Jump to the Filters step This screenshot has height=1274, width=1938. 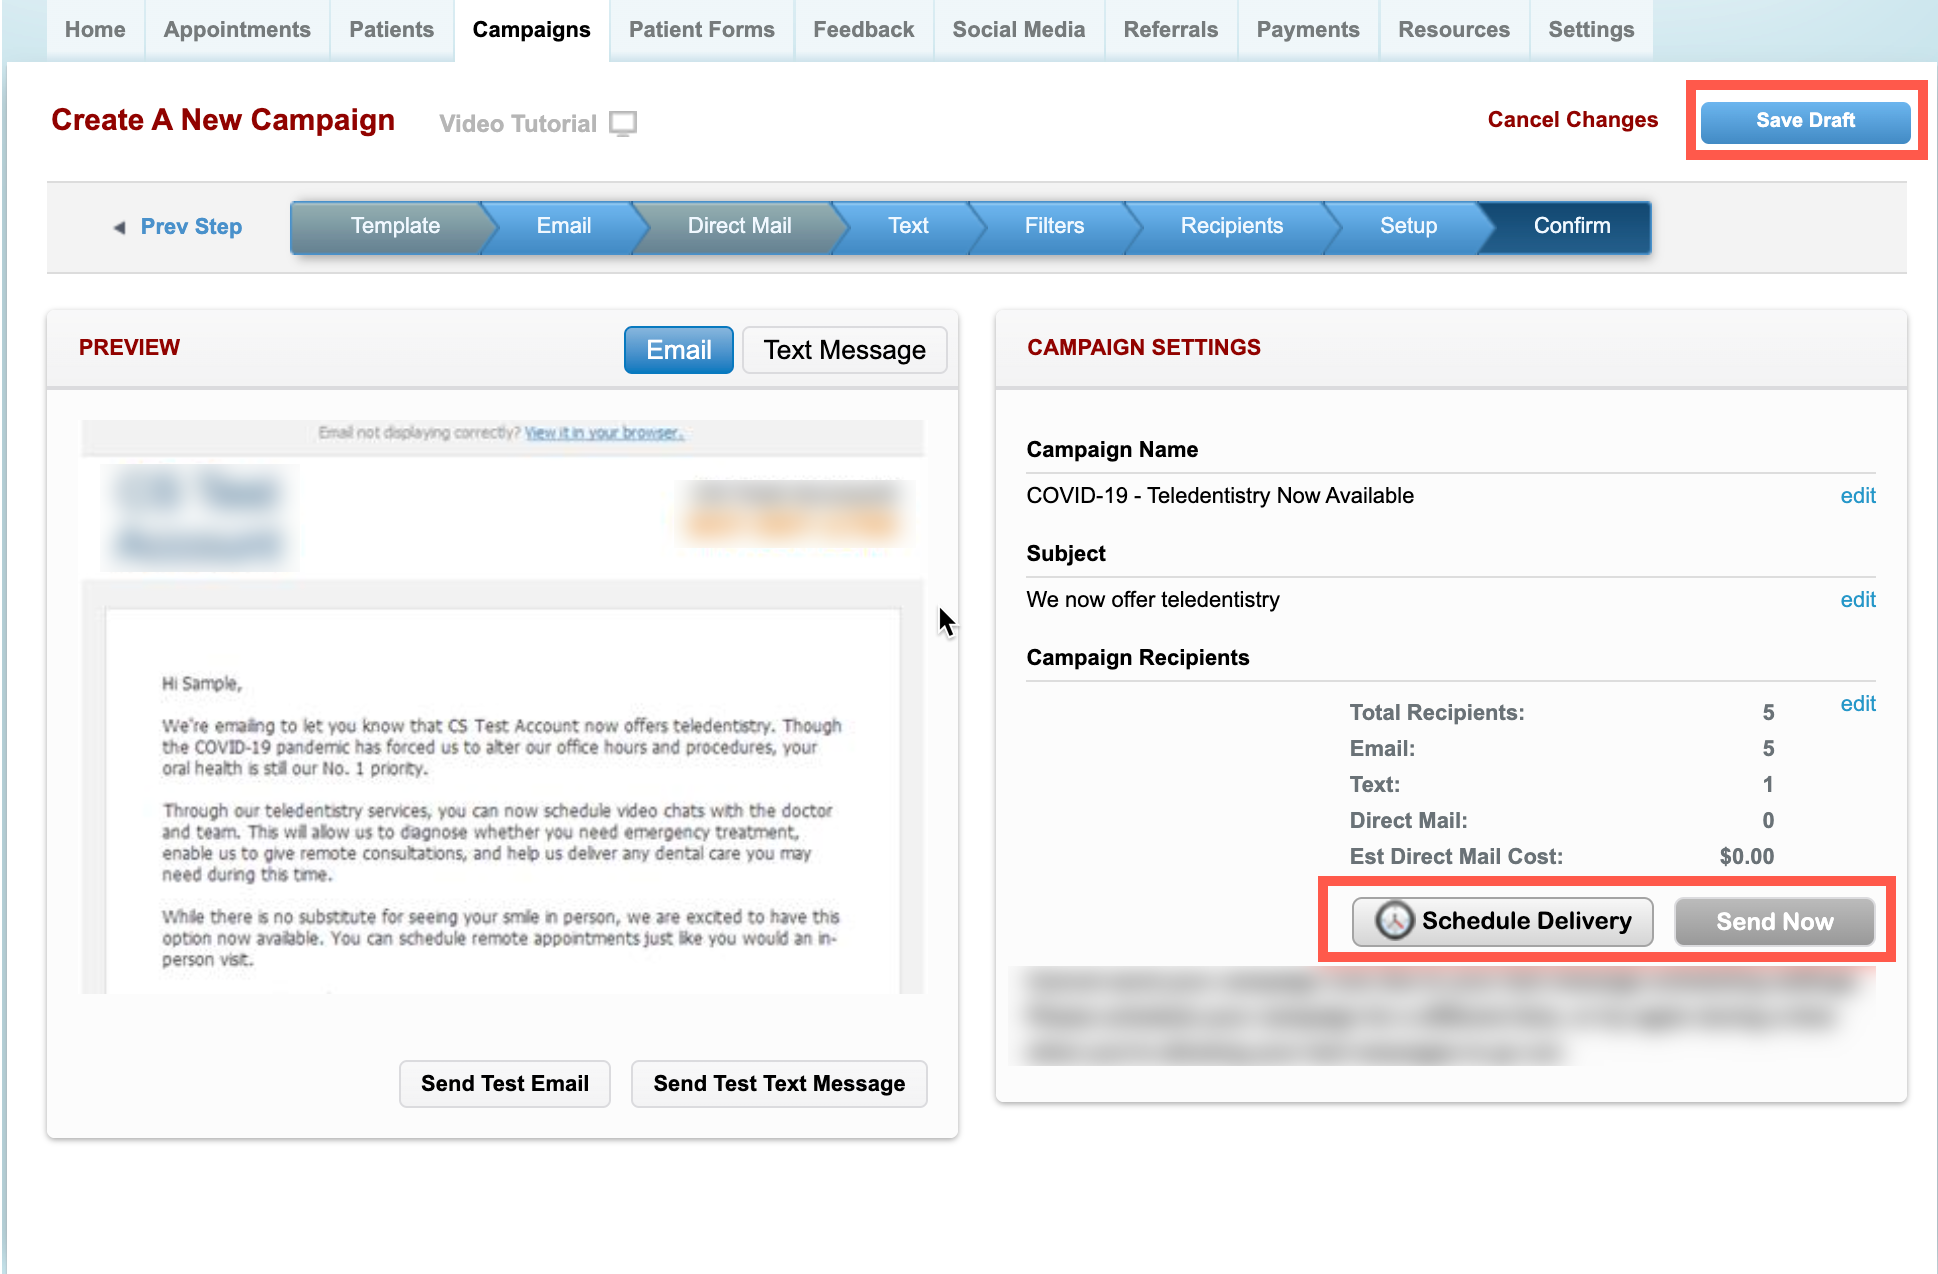pyautogui.click(x=1054, y=226)
